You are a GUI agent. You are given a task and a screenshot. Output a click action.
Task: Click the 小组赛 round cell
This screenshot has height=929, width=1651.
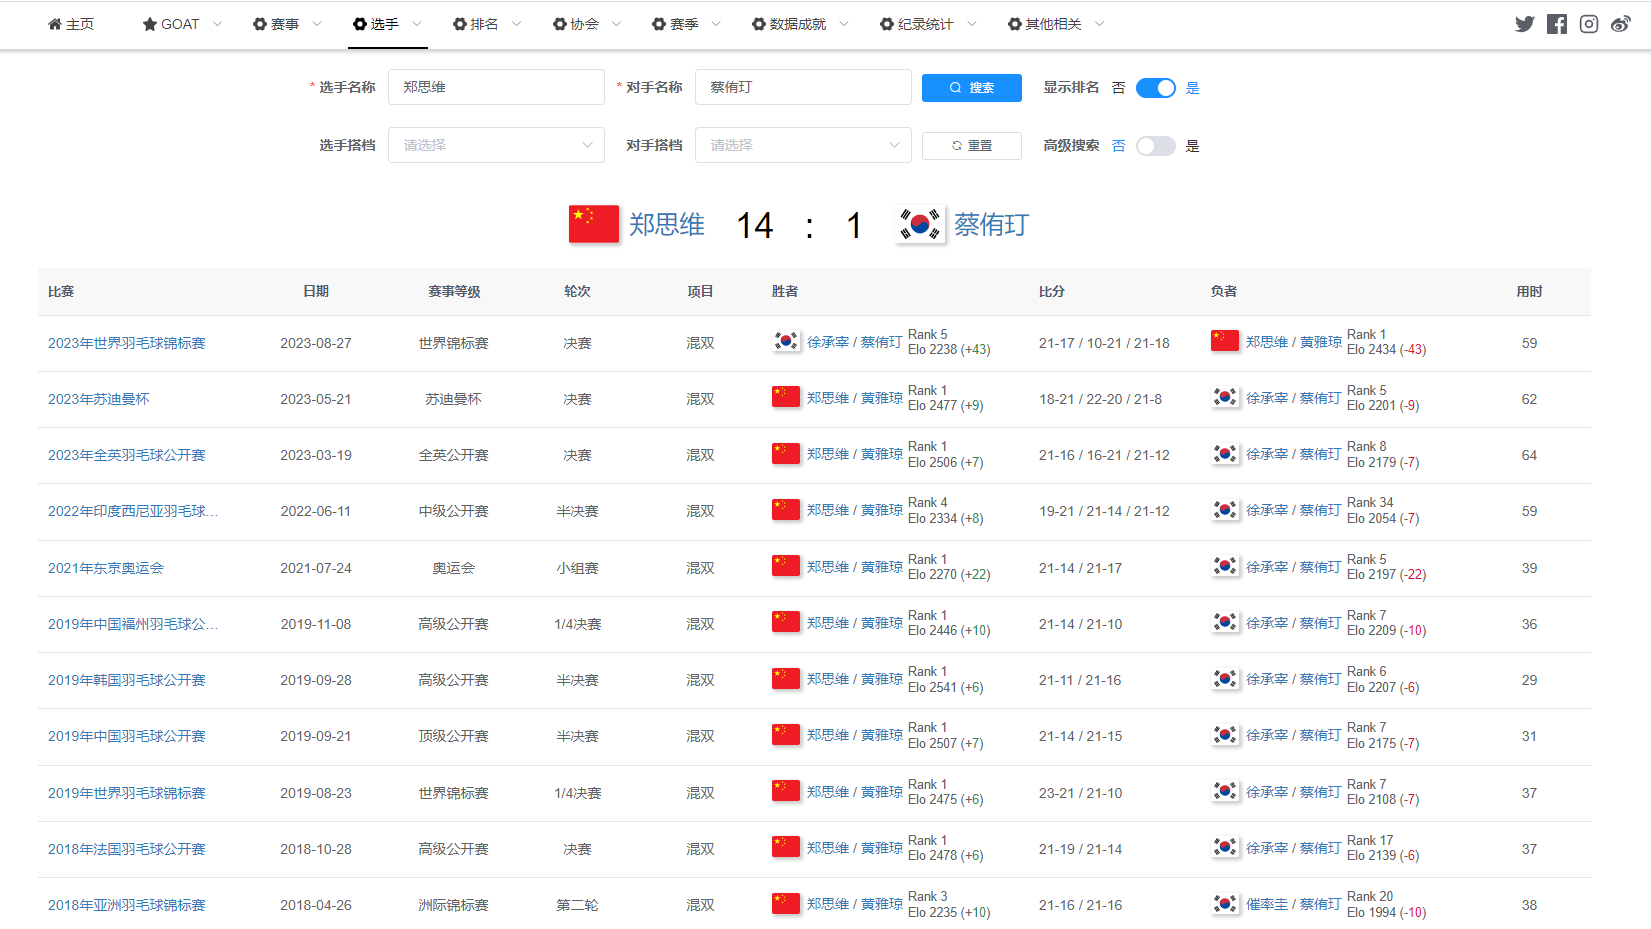[577, 568]
